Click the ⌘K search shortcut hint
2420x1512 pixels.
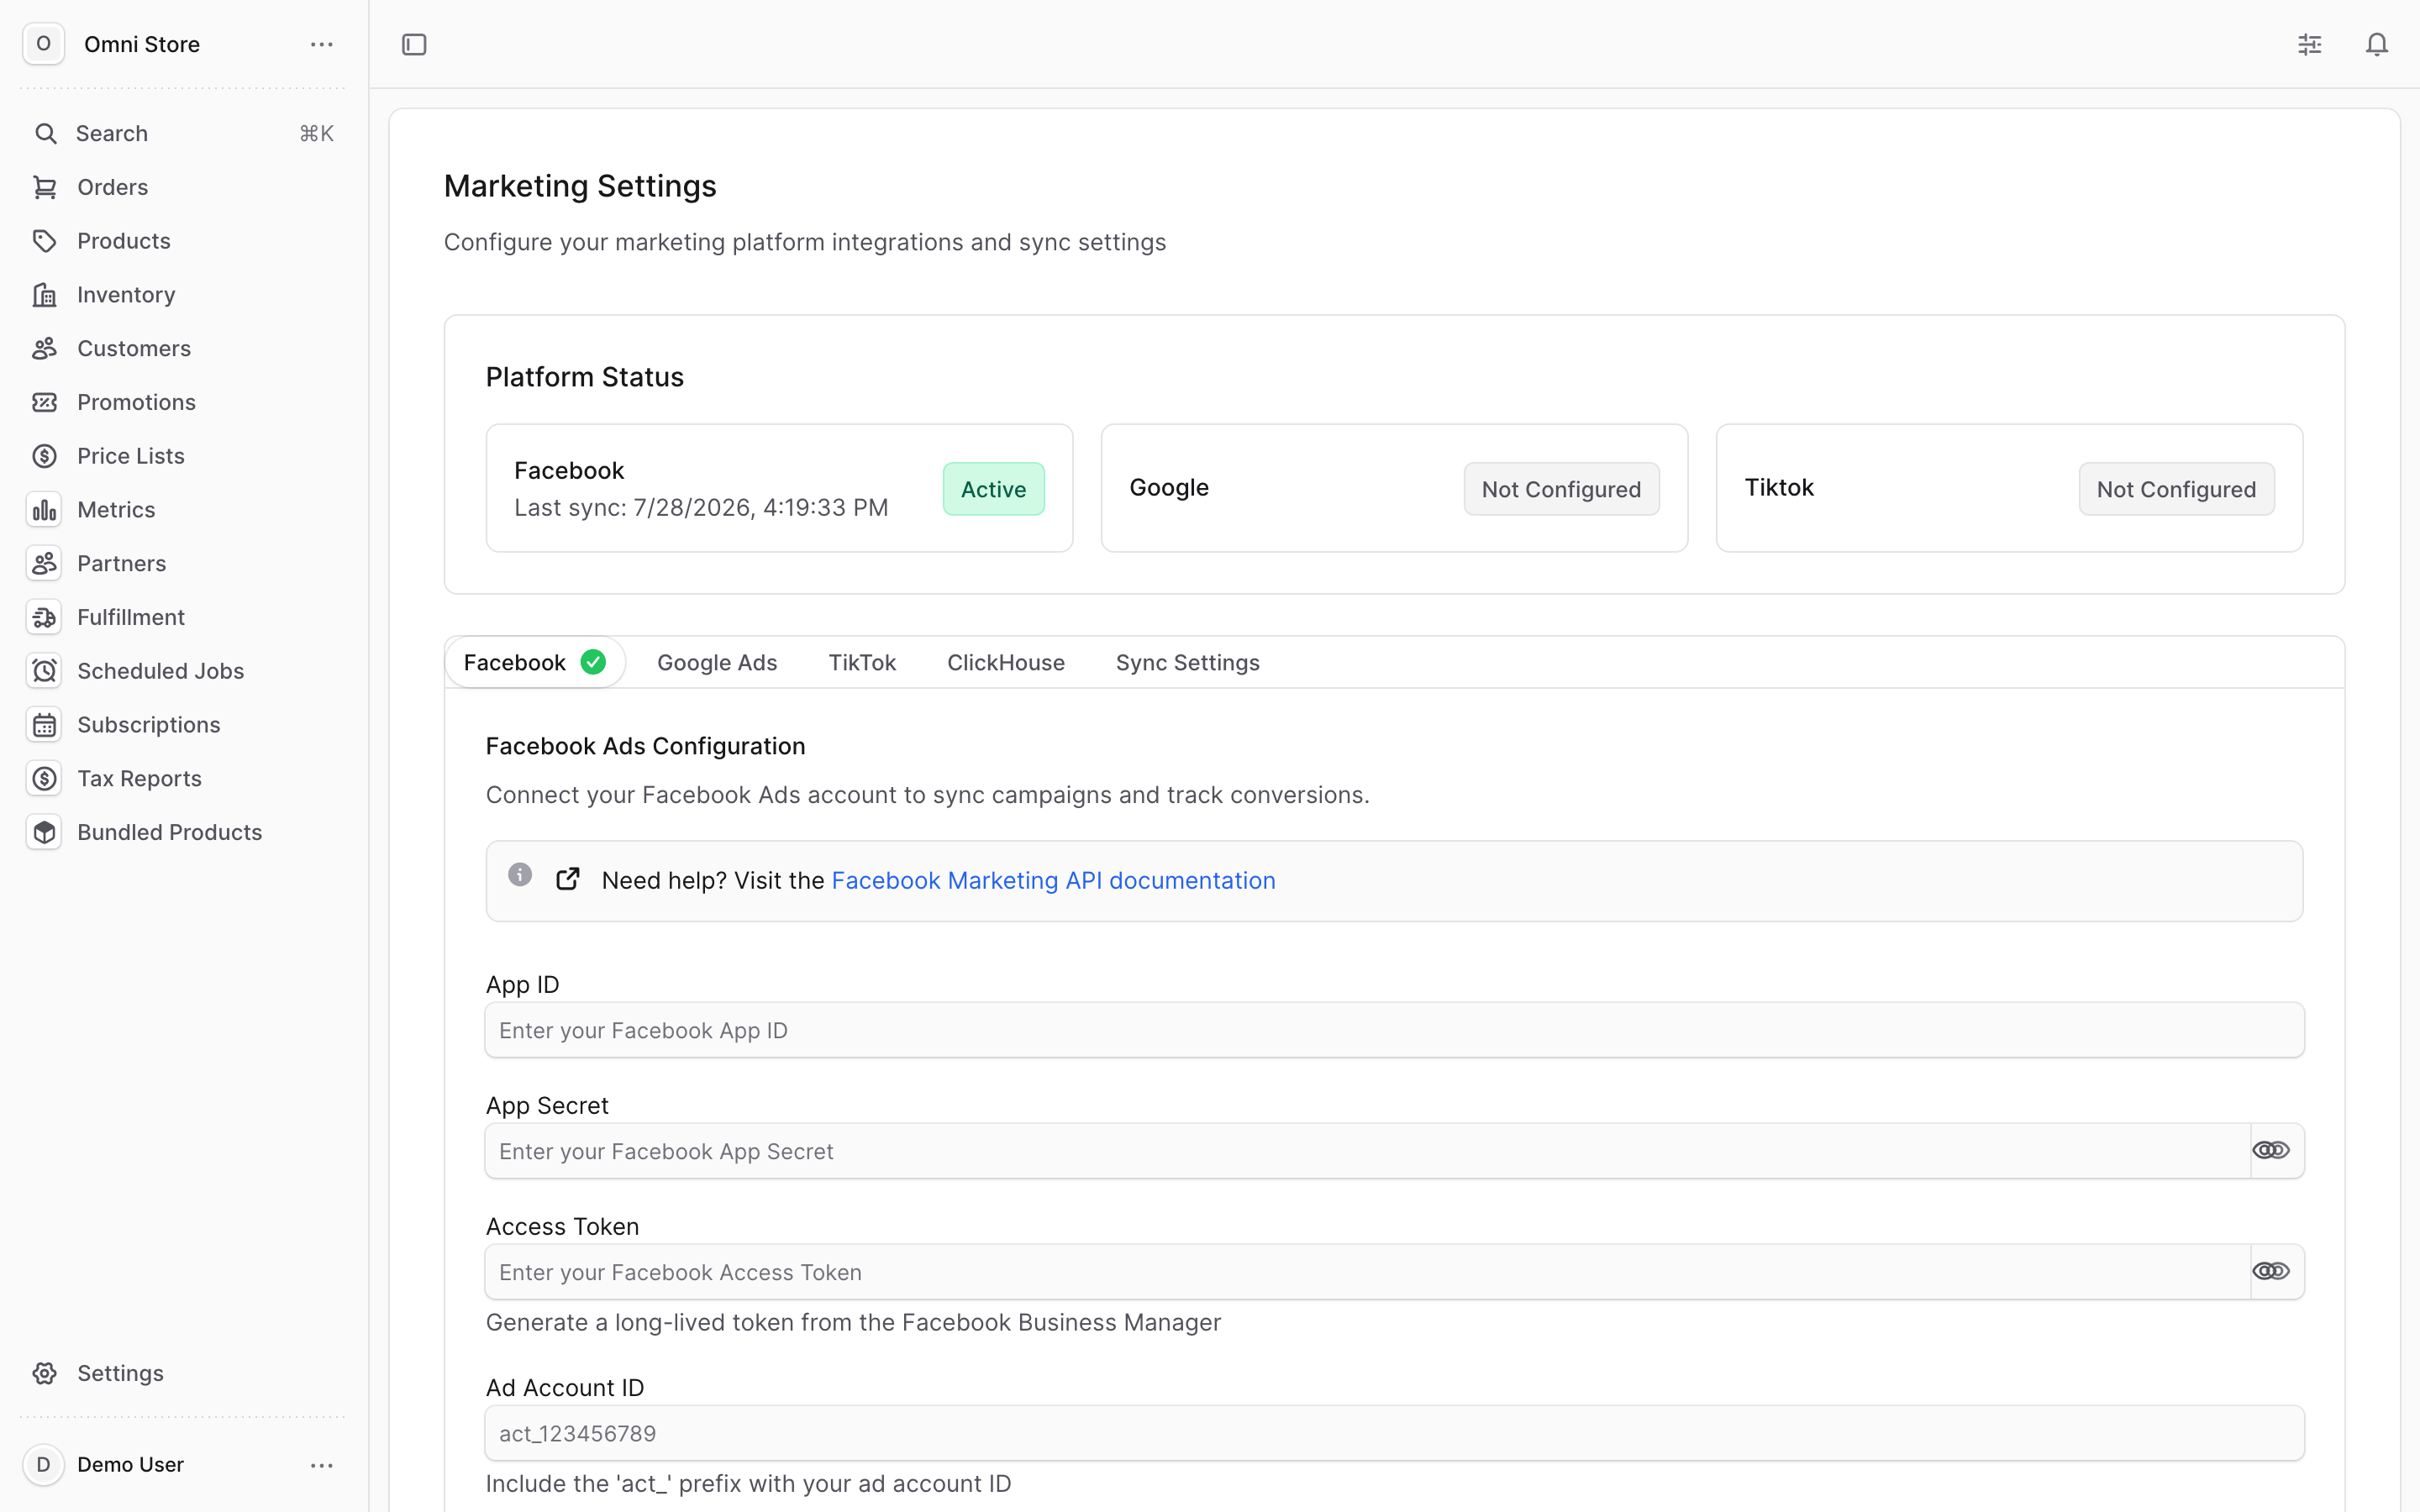point(317,133)
